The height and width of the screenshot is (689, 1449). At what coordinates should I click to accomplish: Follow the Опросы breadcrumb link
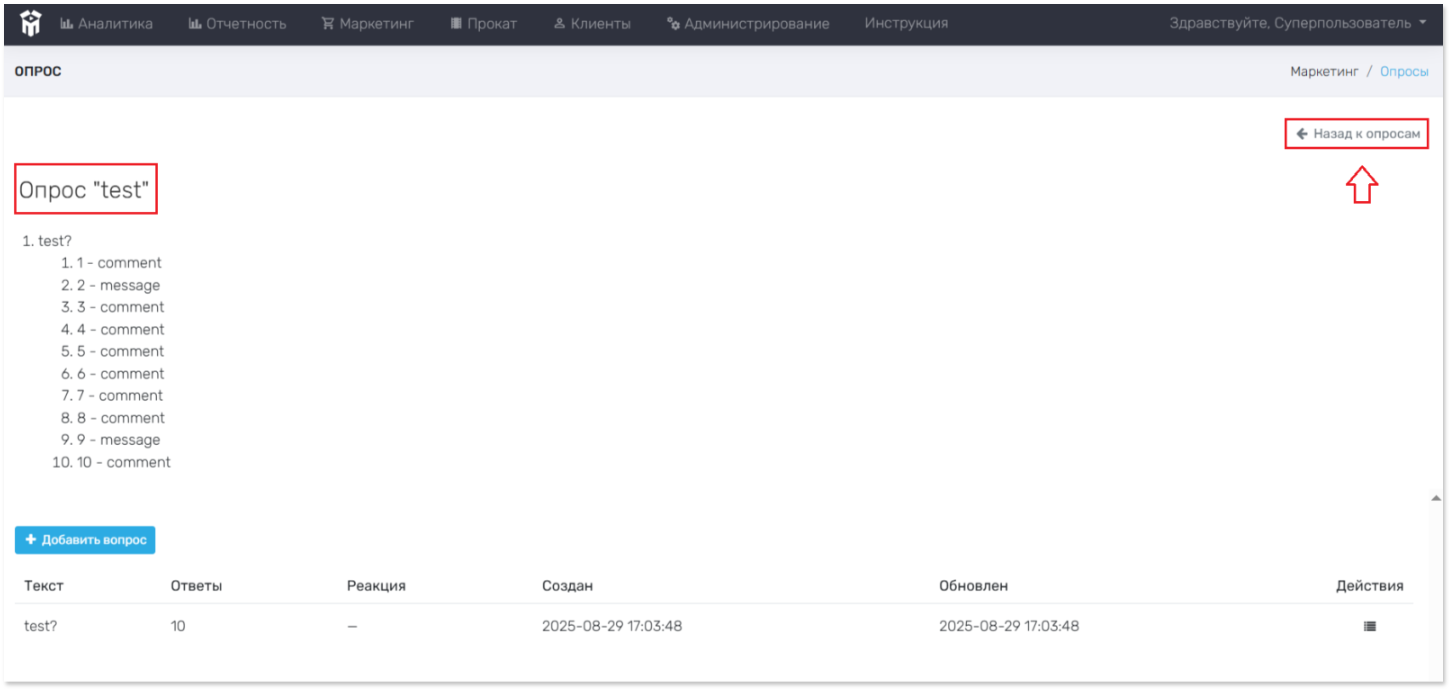[x=1404, y=72]
